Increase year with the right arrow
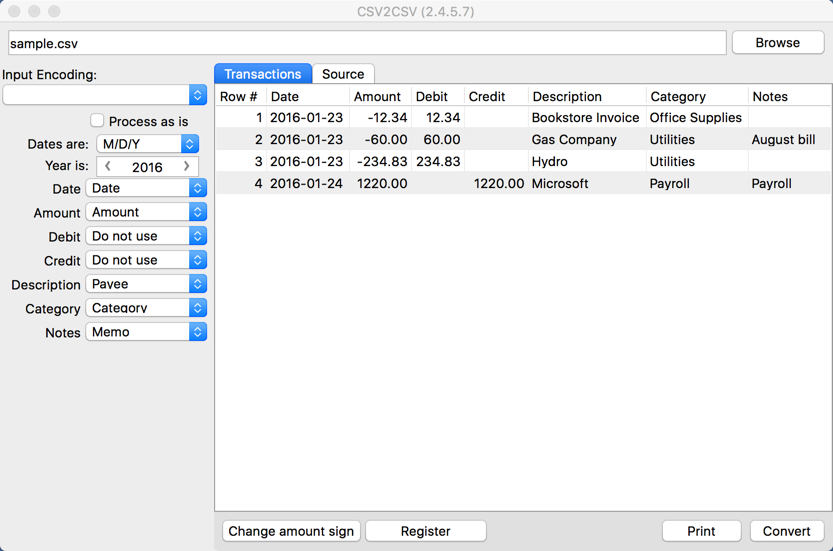Viewport: 833px width, 551px height. click(x=186, y=167)
